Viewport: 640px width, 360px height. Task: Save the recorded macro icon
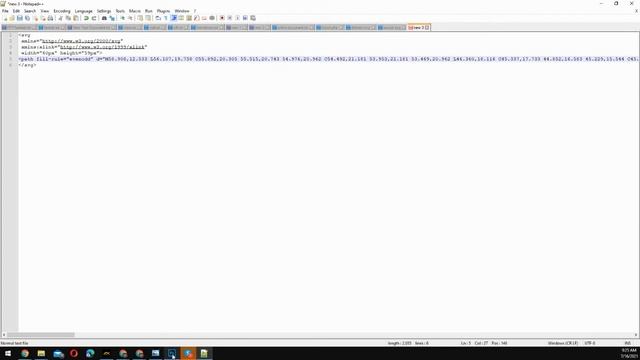point(253,18)
